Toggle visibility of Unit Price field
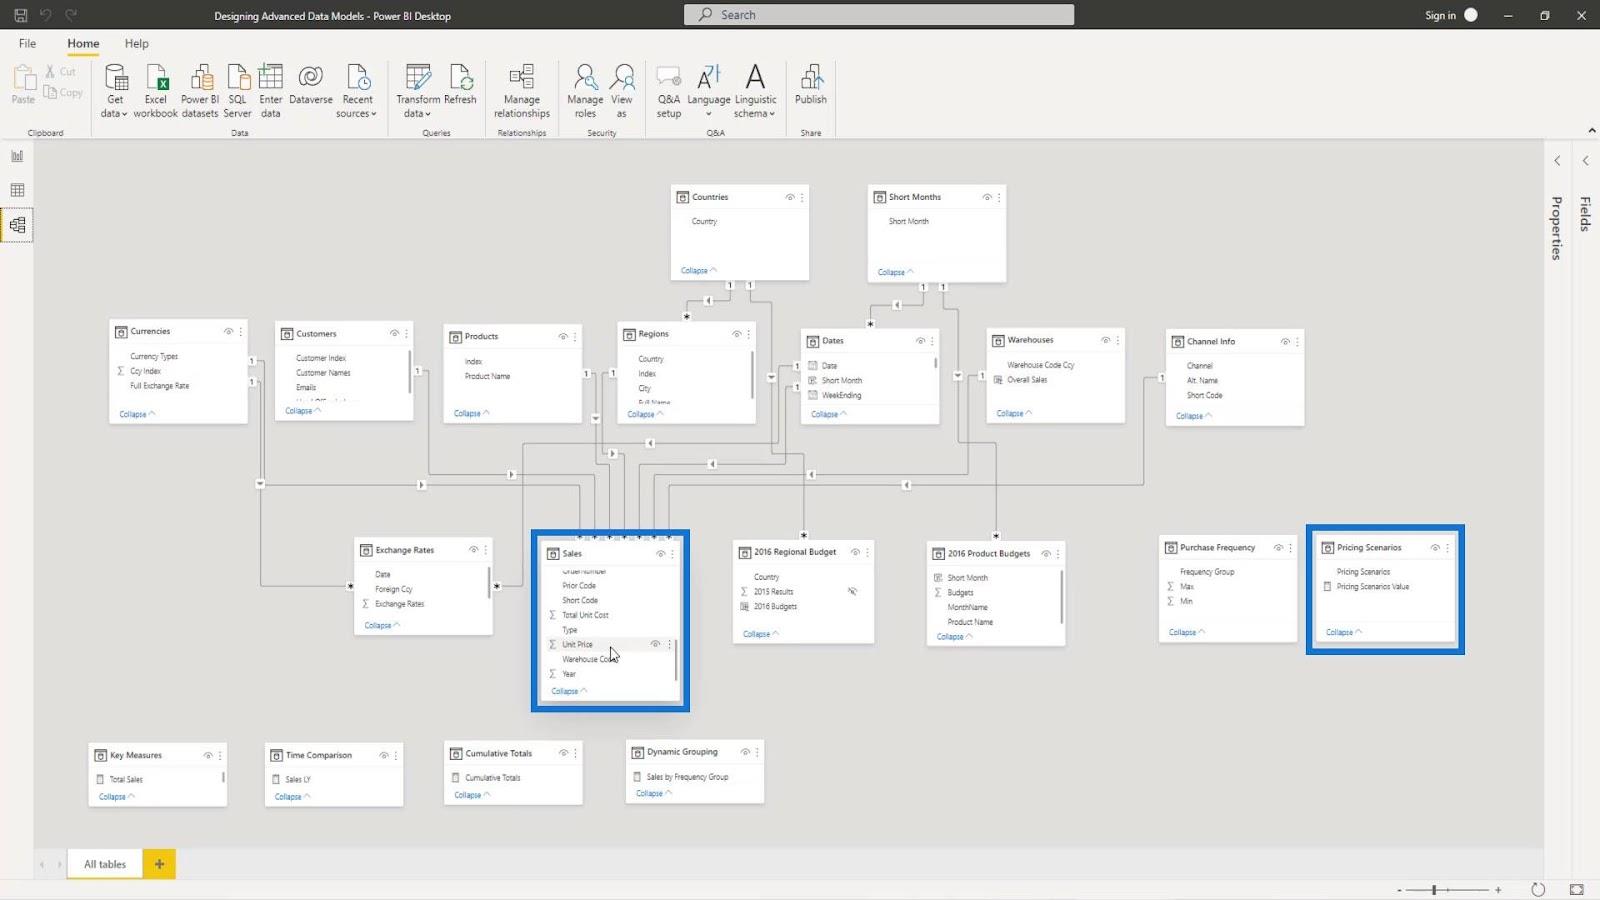1600x900 pixels. (x=655, y=644)
